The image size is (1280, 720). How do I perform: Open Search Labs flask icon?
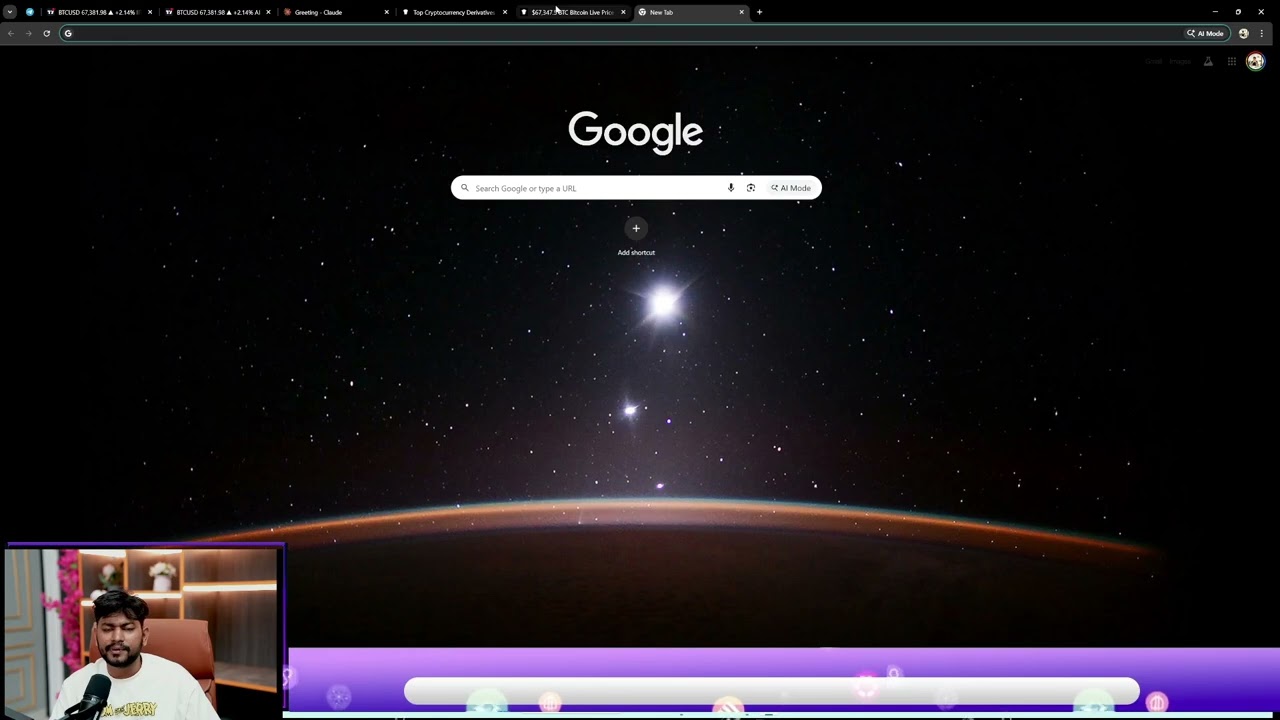pyautogui.click(x=1208, y=62)
